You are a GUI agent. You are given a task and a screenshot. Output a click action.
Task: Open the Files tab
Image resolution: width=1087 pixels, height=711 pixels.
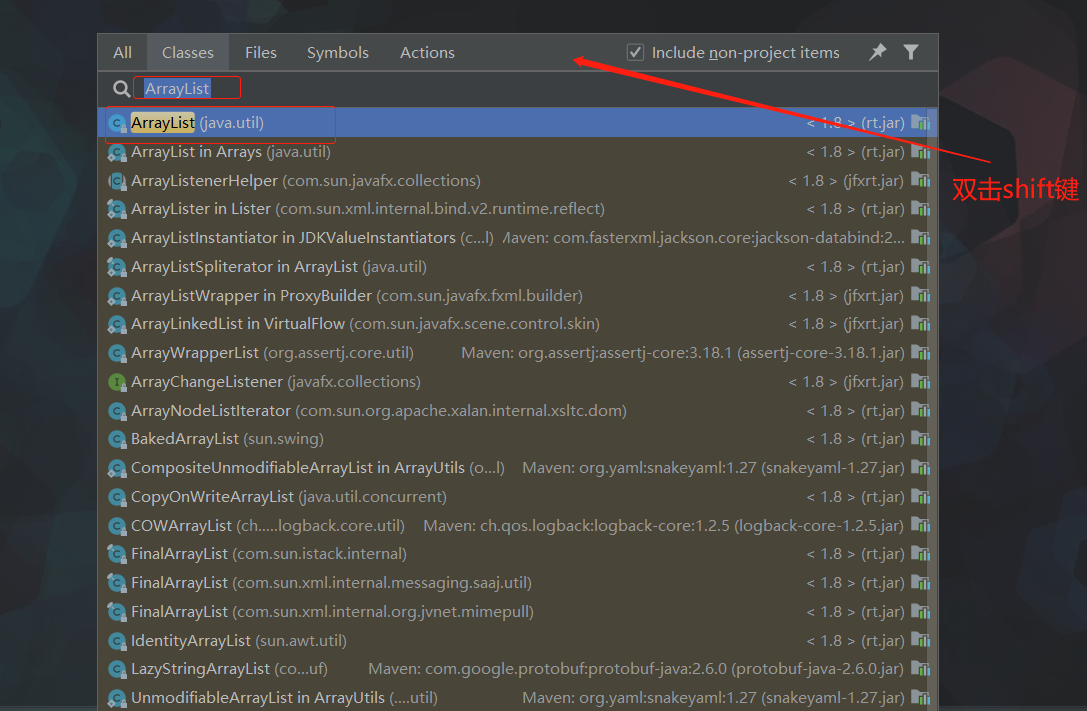tap(261, 53)
